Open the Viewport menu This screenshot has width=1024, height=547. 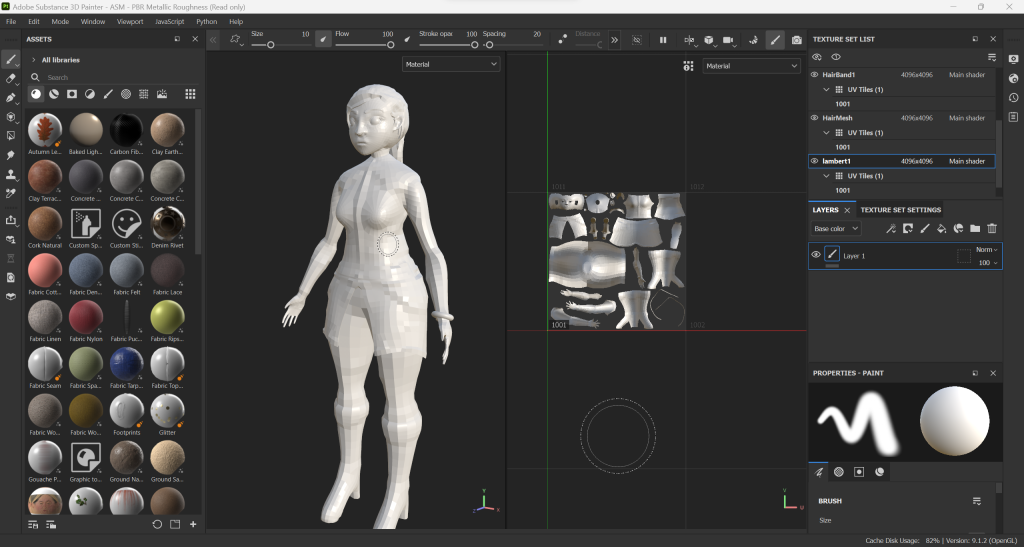[x=130, y=21]
